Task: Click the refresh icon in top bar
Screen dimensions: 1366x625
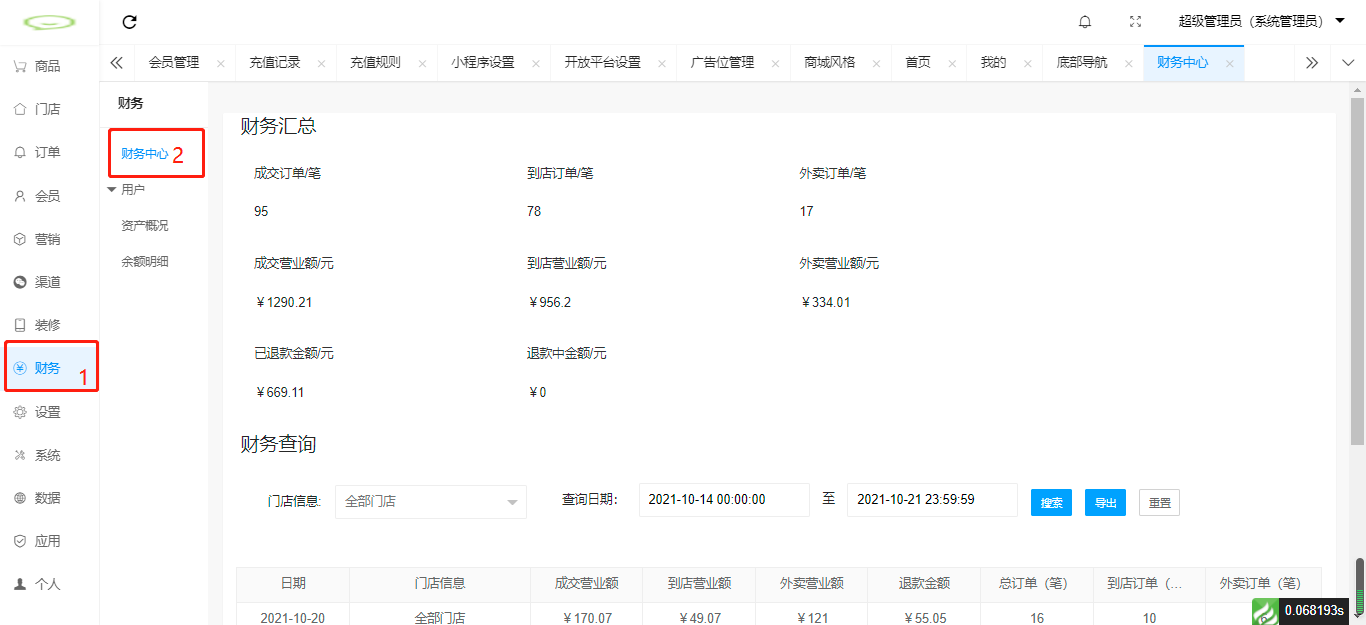Action: point(129,21)
